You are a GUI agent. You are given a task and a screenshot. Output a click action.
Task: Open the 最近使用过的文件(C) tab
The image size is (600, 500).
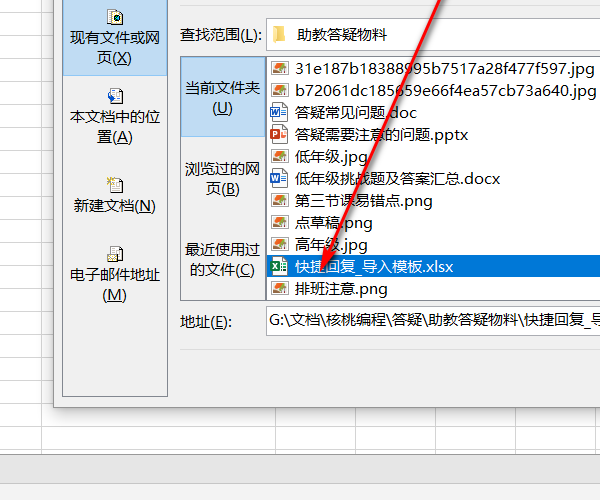(223, 259)
